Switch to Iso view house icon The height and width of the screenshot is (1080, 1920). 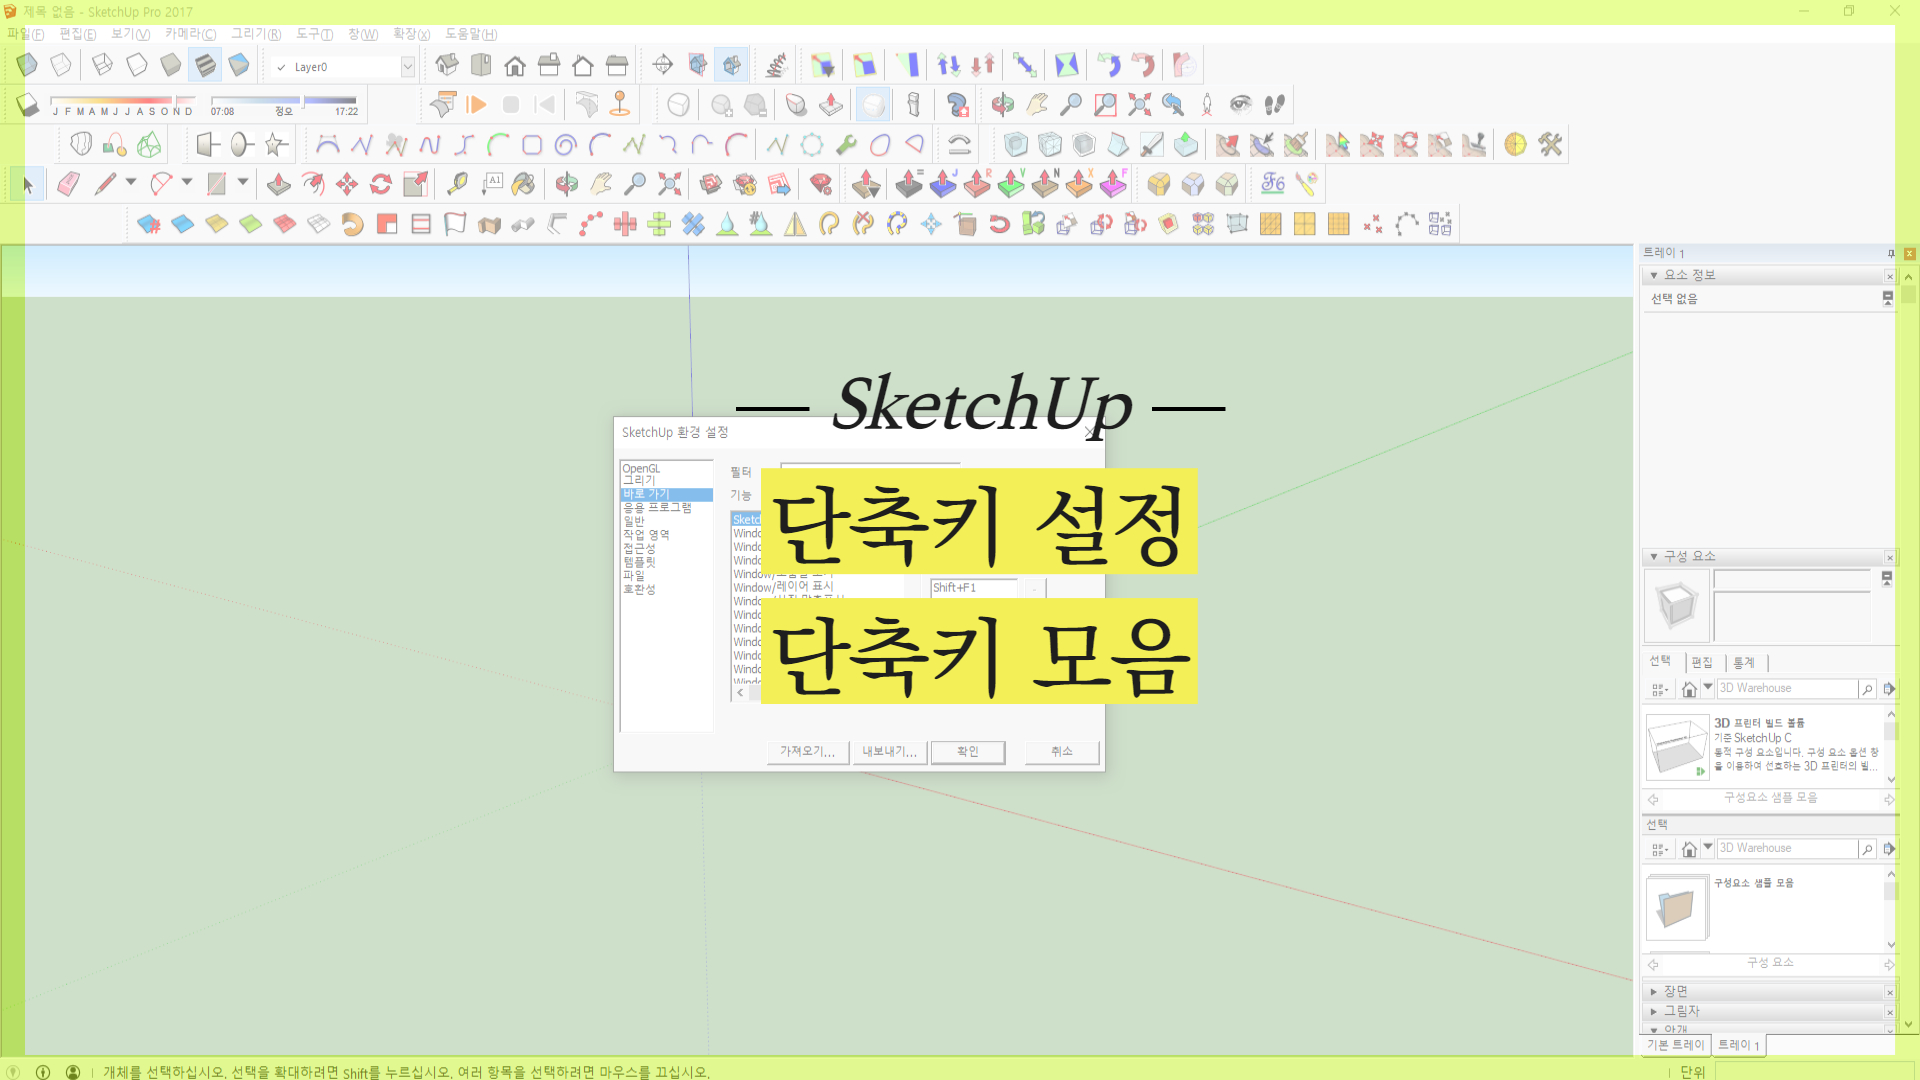point(447,66)
